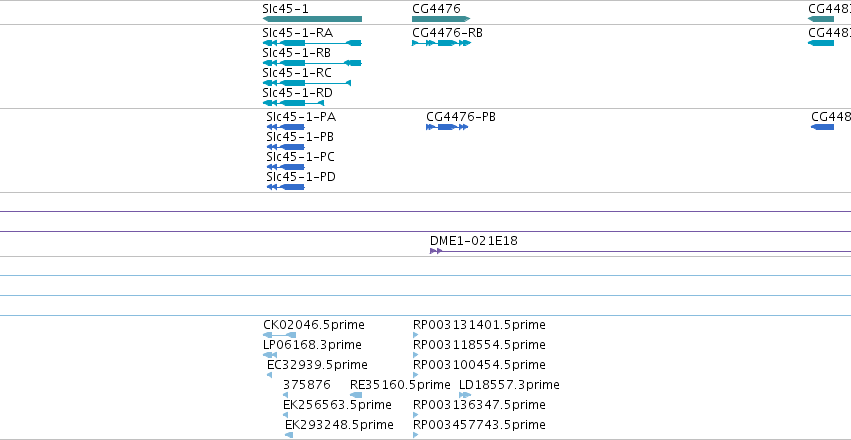851x440 pixels.
Task: Select the Slc45-1-PD protein label
Action: click(301, 177)
